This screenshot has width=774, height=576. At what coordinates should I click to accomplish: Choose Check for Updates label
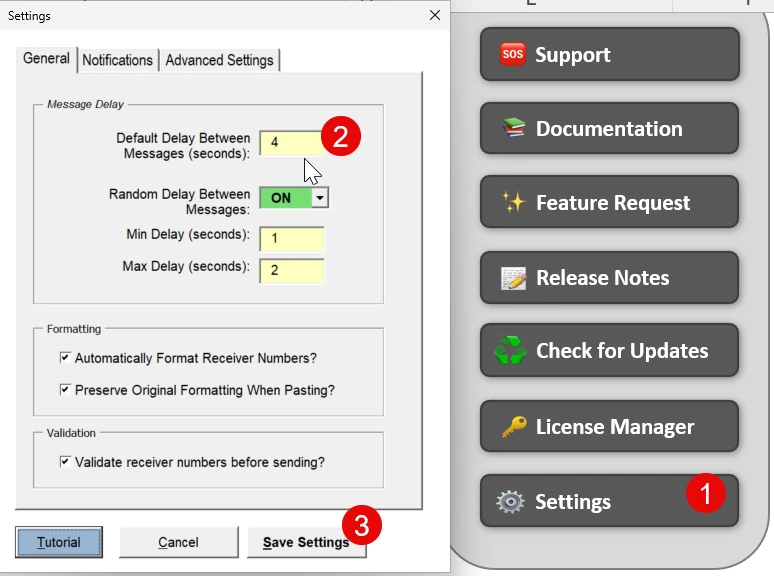[x=622, y=350]
